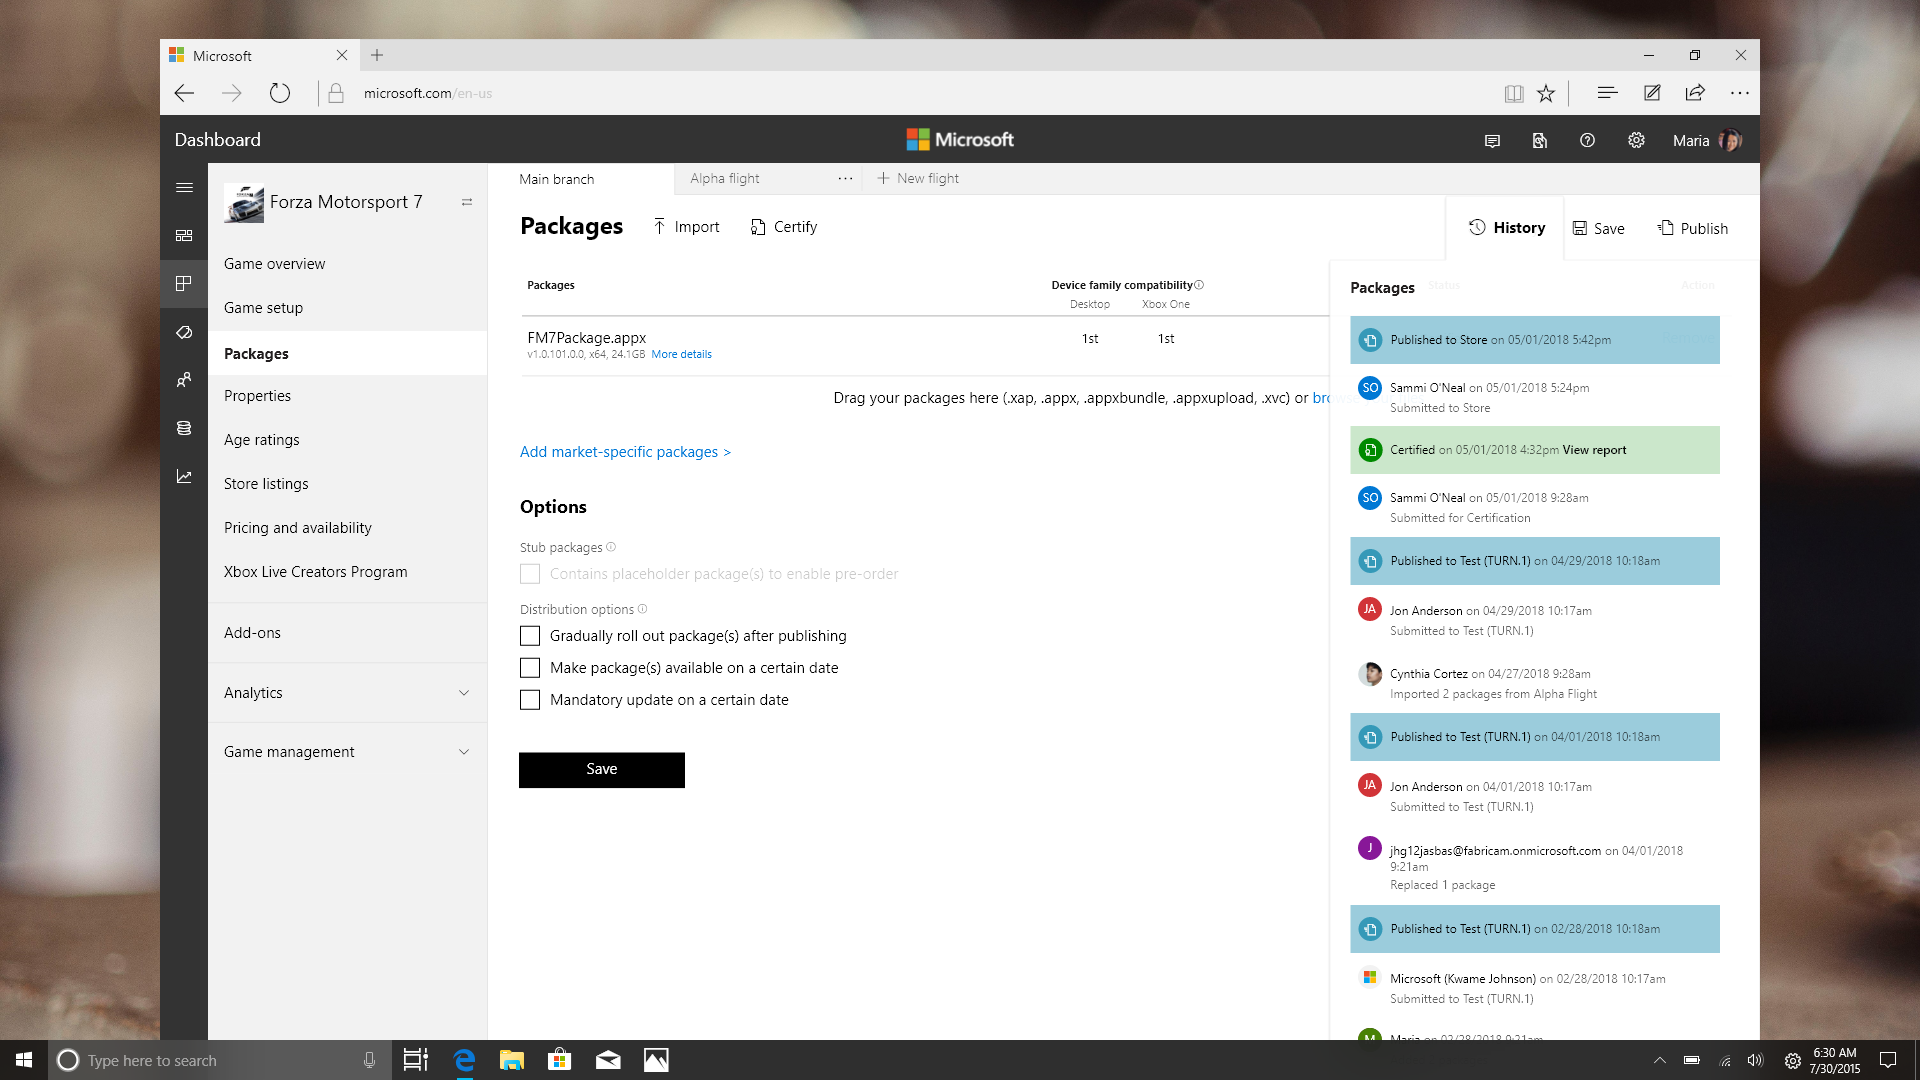Go back to previous page
Image resolution: width=1920 pixels, height=1080 pixels.
[x=184, y=93]
